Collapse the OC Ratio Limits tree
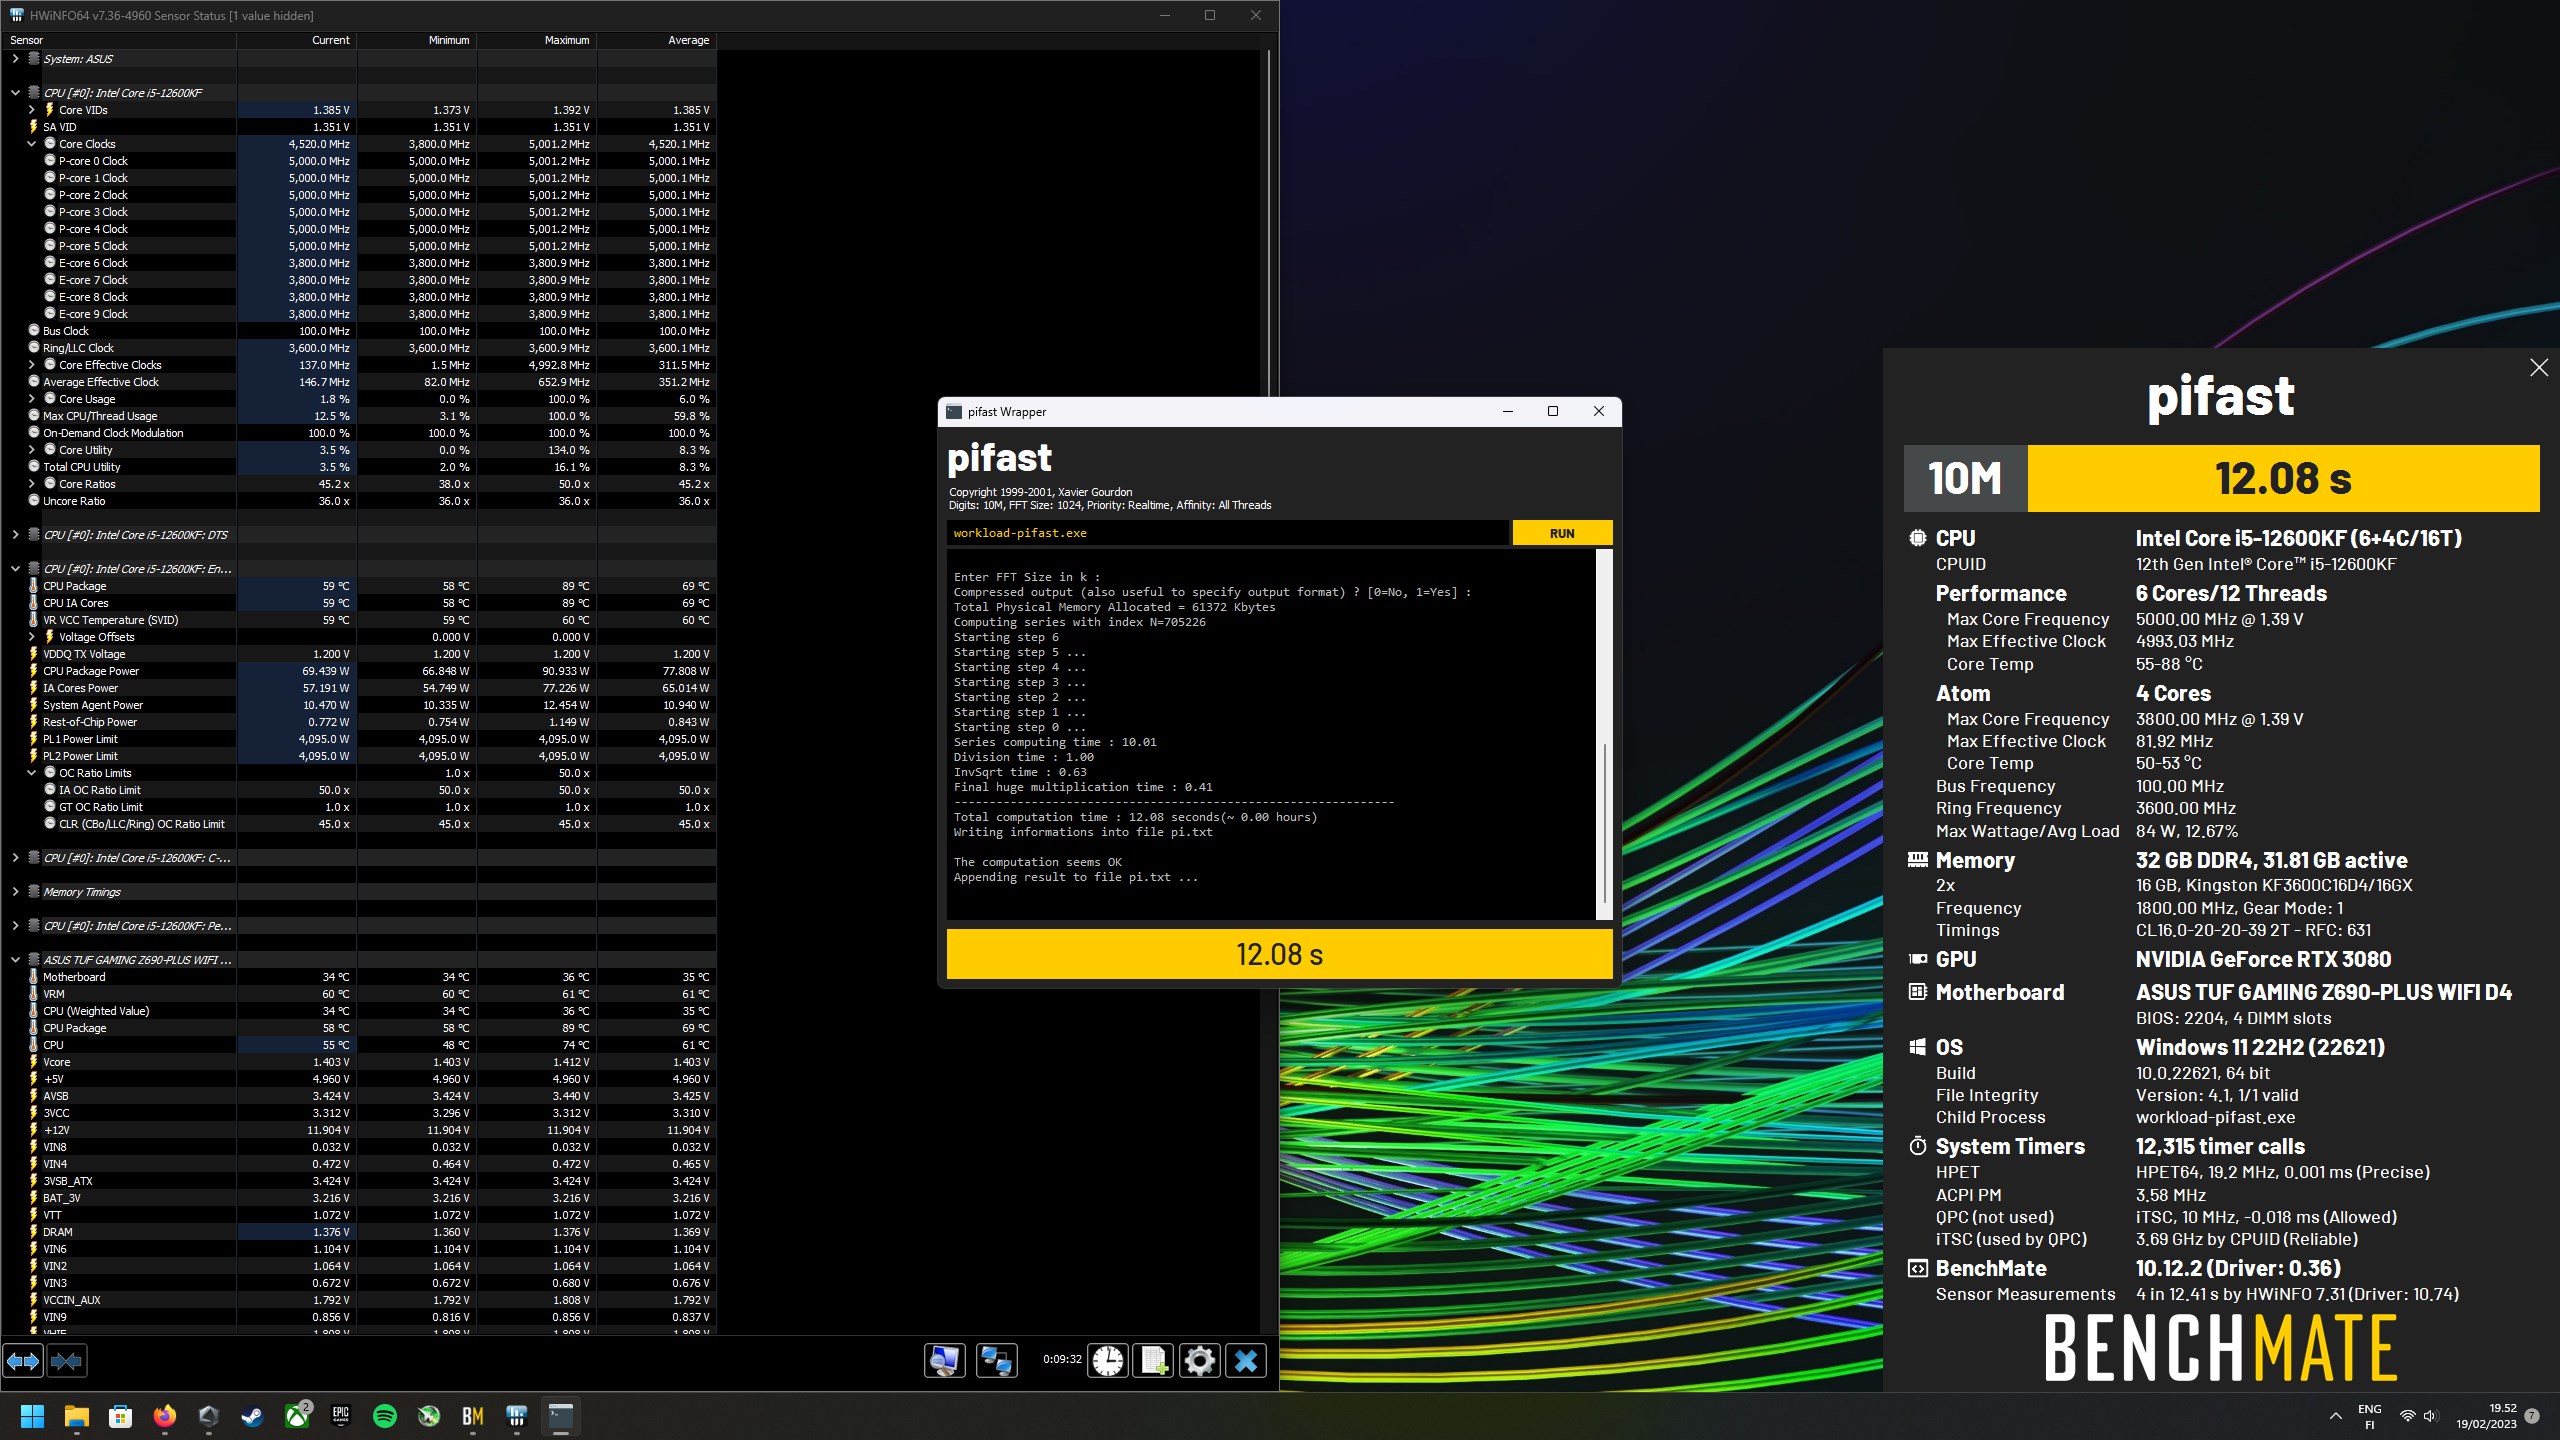This screenshot has width=2560, height=1440. coord(31,773)
